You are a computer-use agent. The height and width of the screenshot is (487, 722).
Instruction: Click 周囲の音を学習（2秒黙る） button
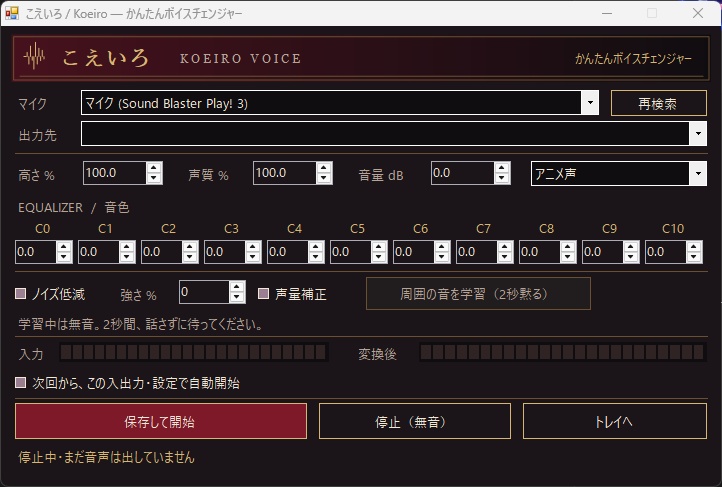[478, 294]
